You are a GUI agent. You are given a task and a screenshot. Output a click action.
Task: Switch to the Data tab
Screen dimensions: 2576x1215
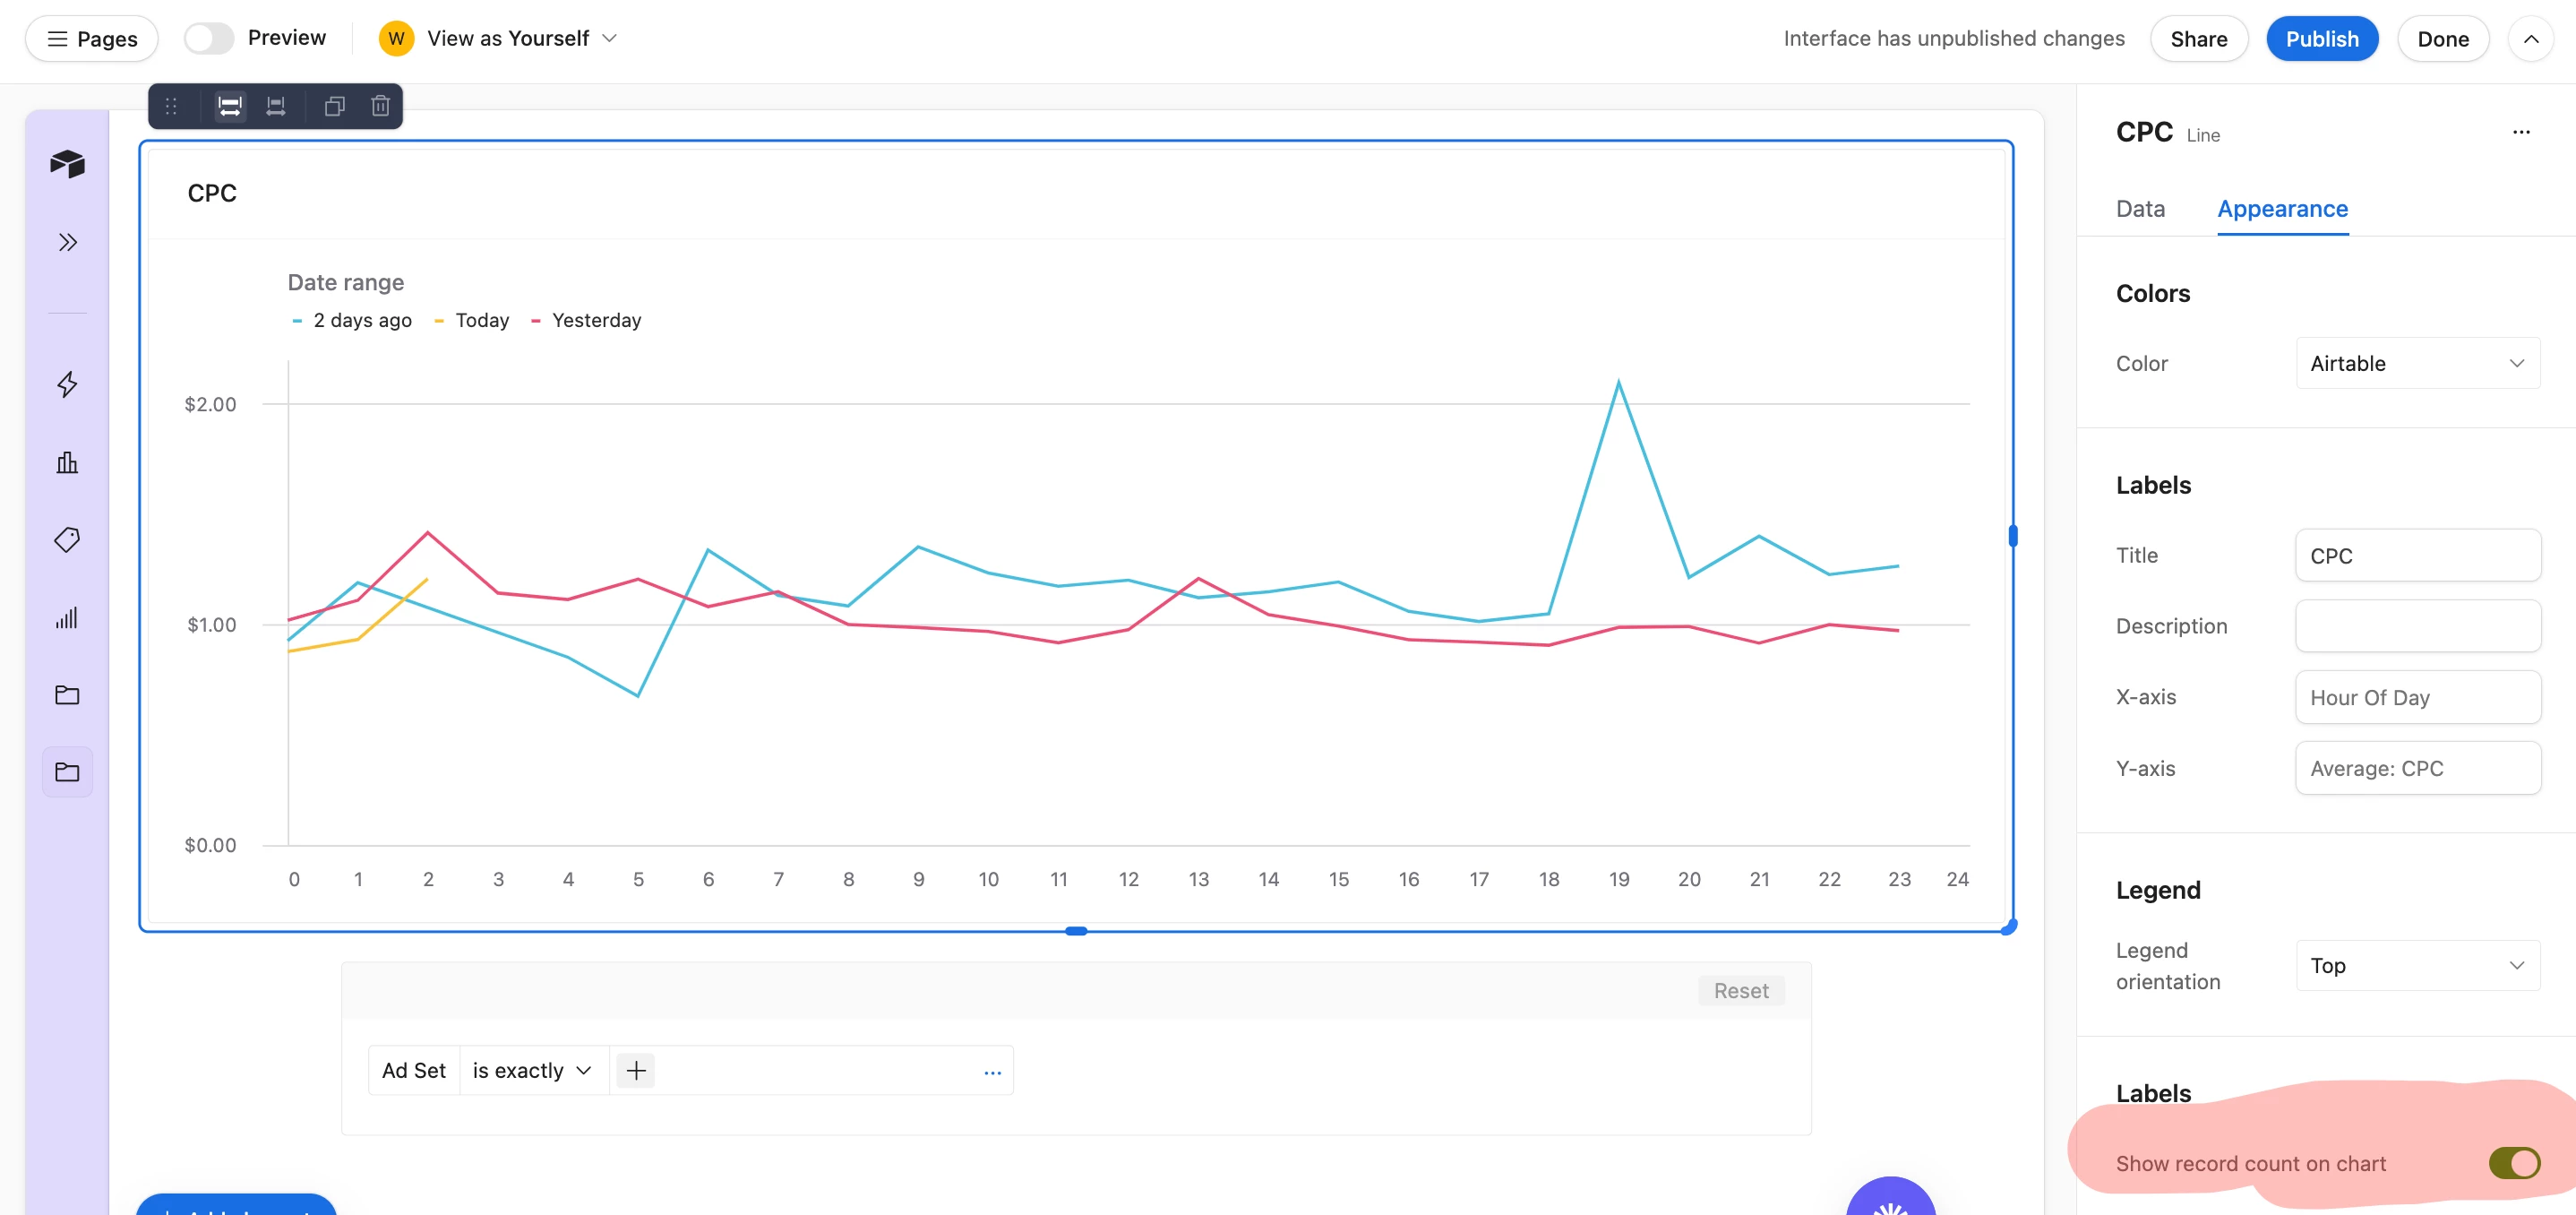click(2140, 209)
